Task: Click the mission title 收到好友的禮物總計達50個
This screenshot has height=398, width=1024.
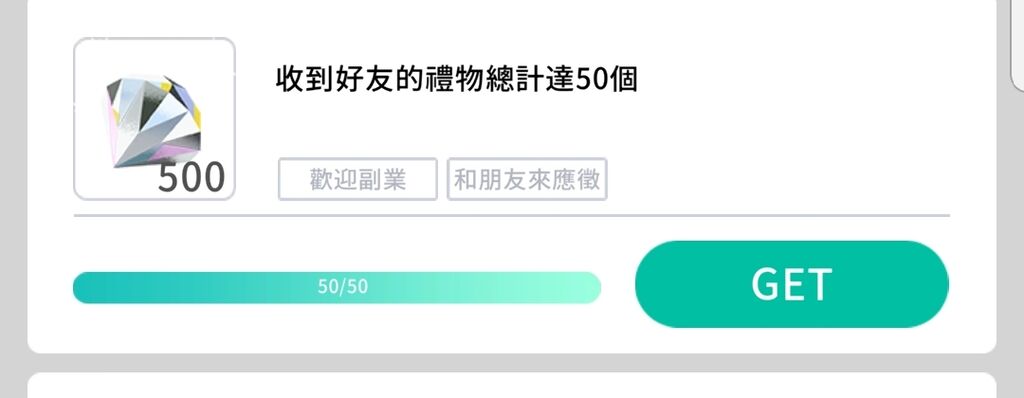Action: [456, 80]
